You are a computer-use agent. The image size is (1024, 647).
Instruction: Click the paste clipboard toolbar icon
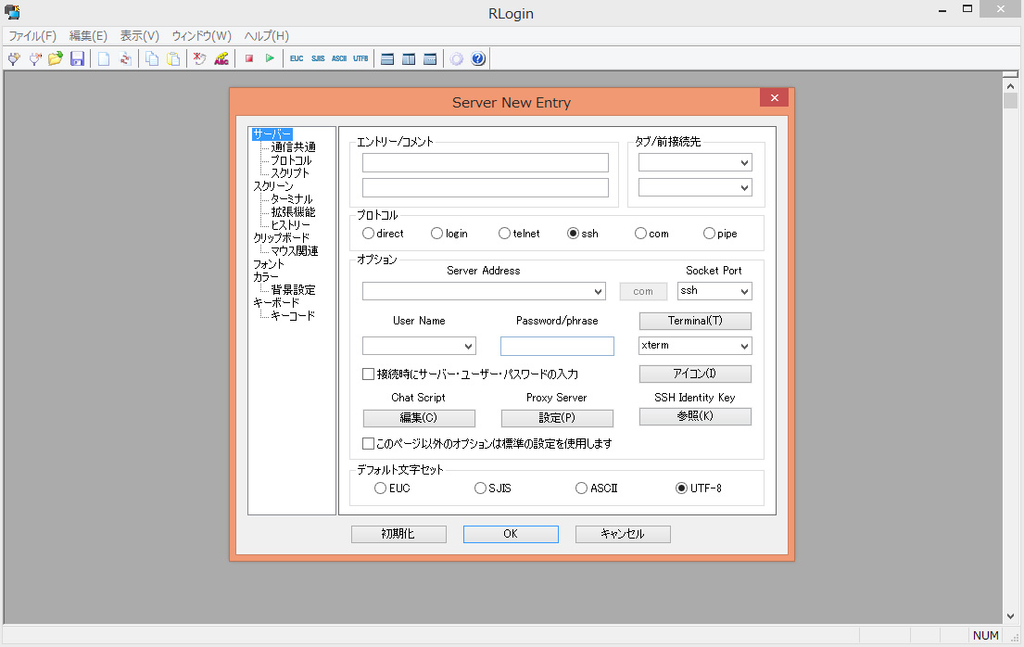[173, 59]
